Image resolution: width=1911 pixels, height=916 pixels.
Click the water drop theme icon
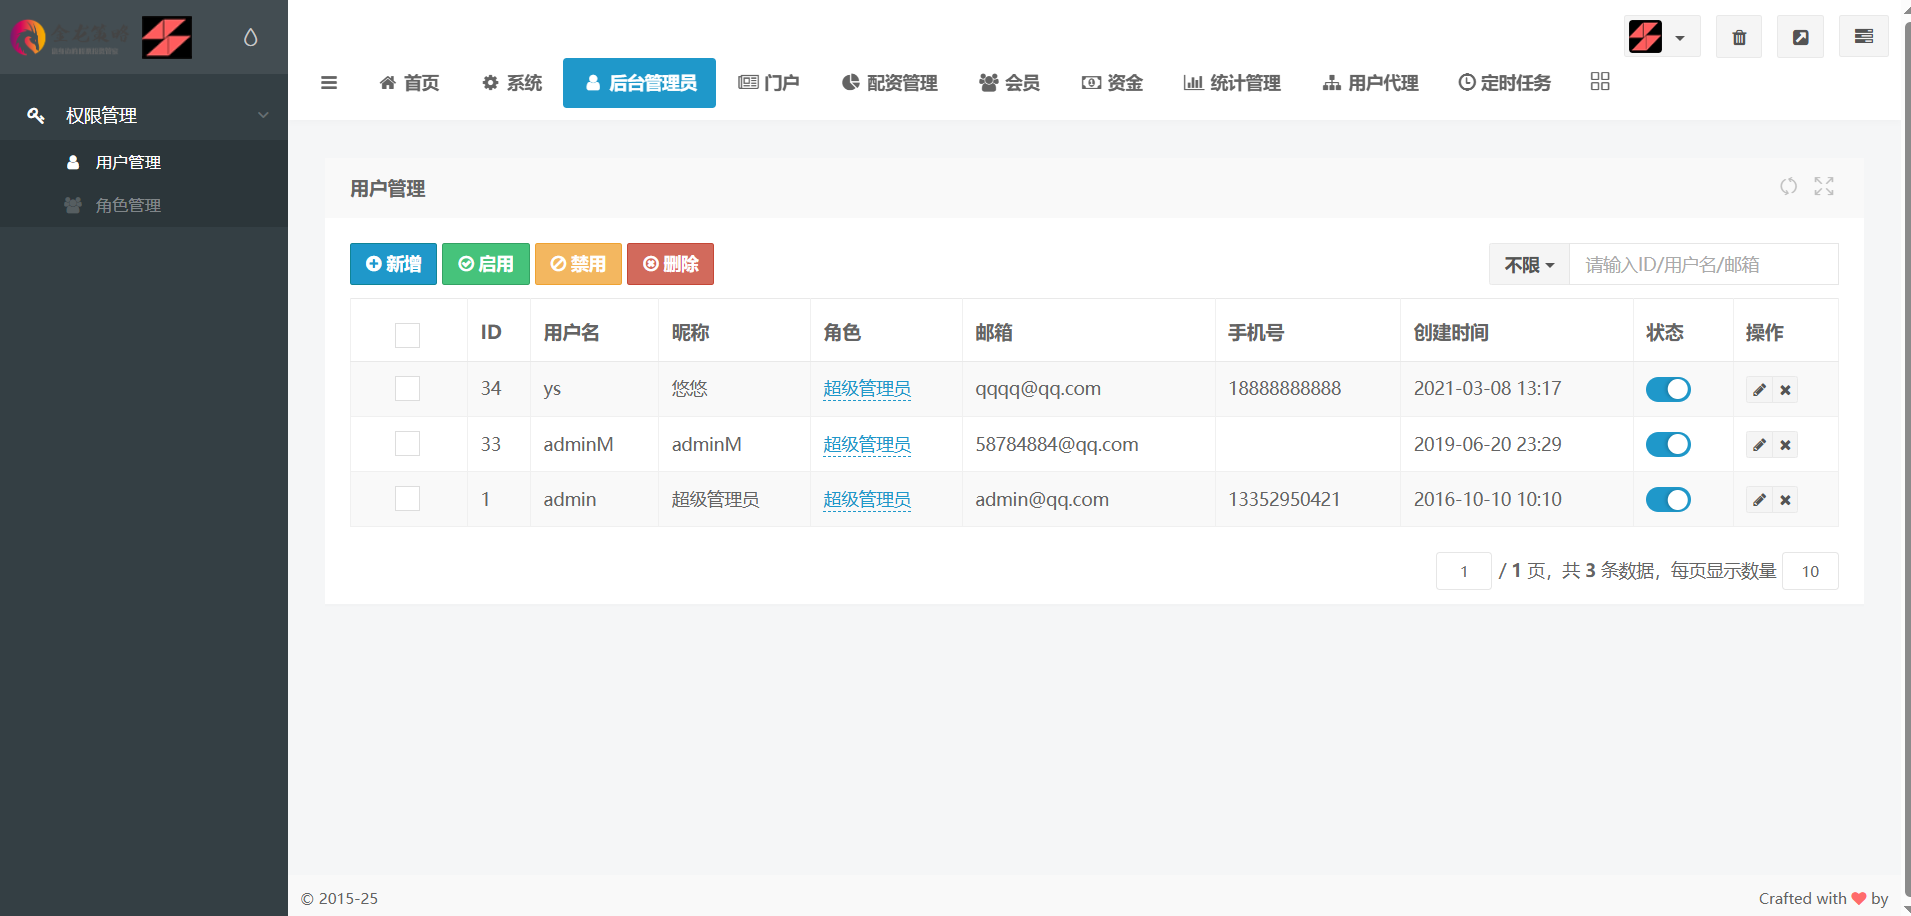tap(251, 38)
